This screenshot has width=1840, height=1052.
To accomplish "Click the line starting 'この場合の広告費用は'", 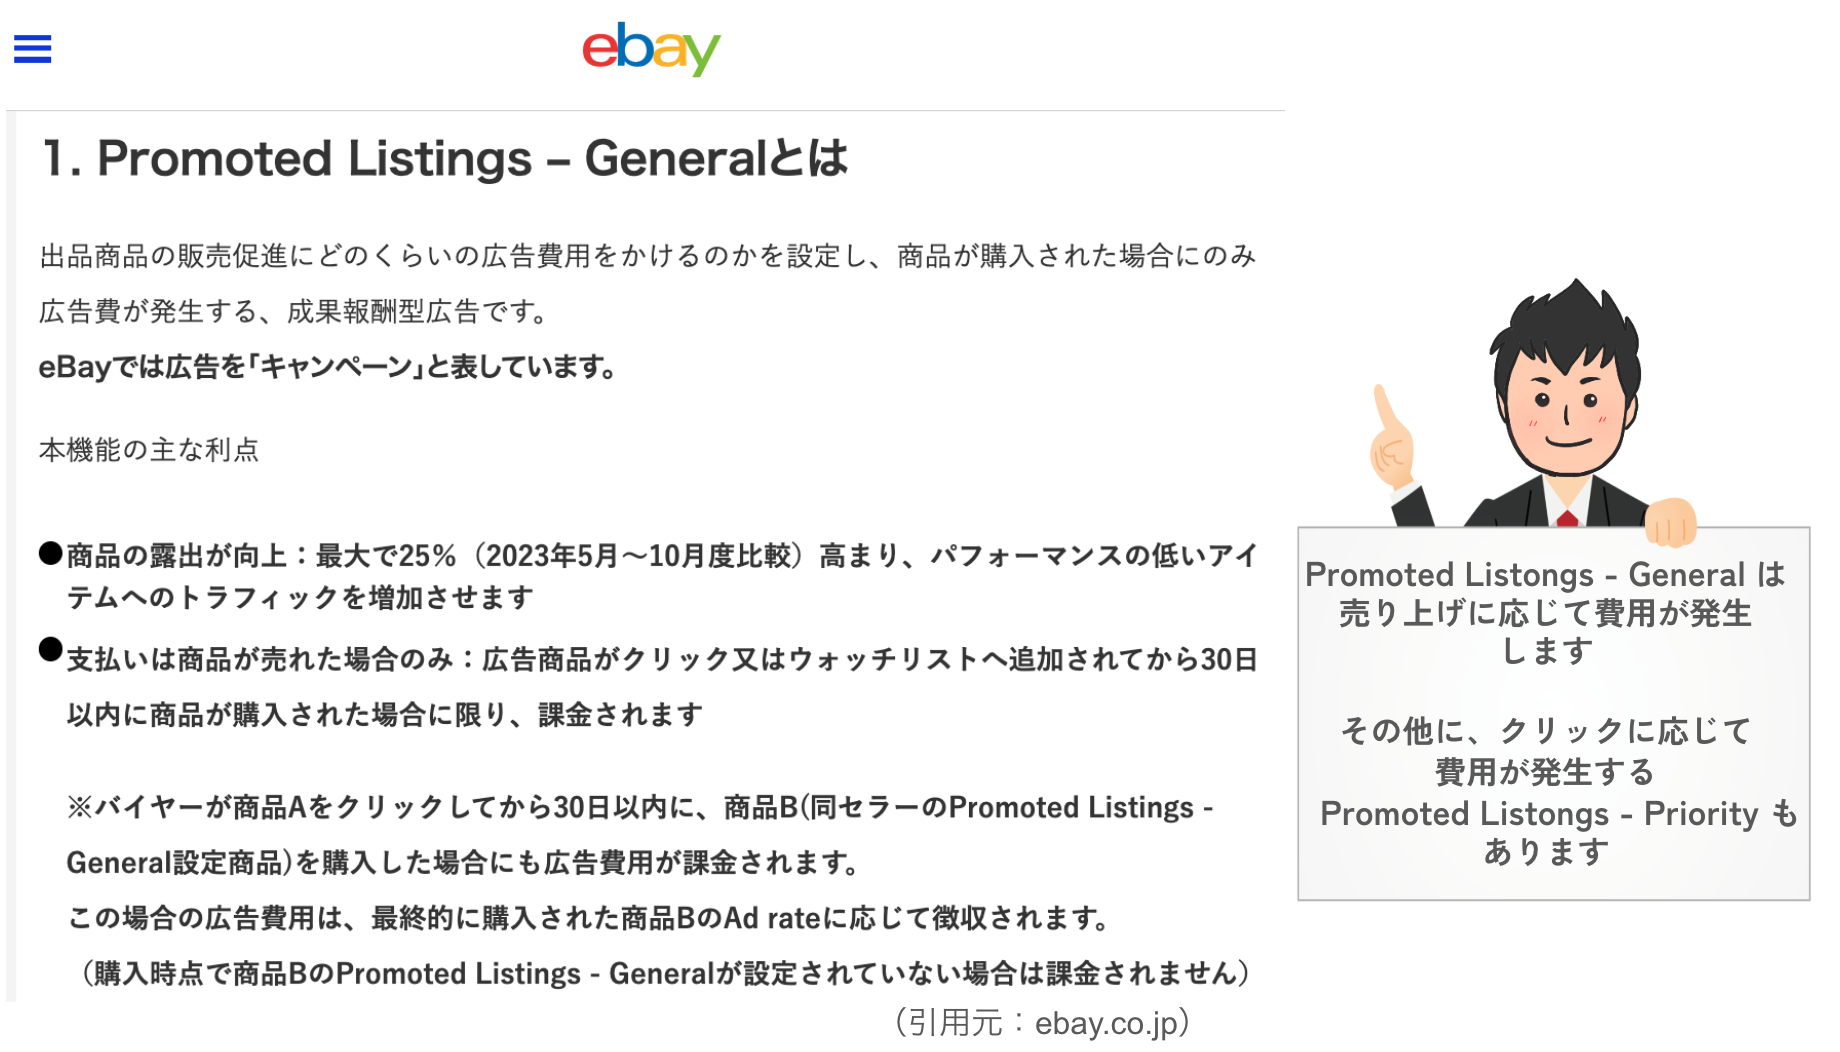I will (x=588, y=918).
